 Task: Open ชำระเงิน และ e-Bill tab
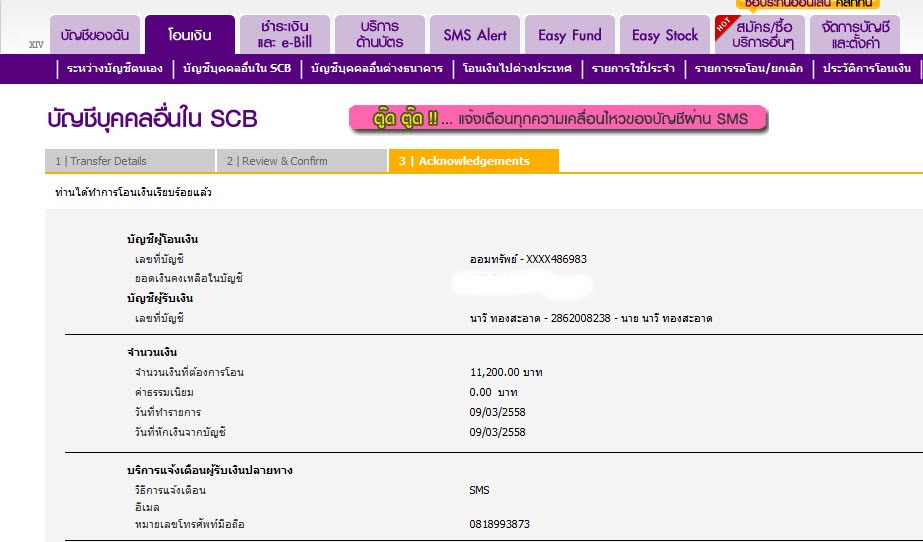(x=285, y=35)
